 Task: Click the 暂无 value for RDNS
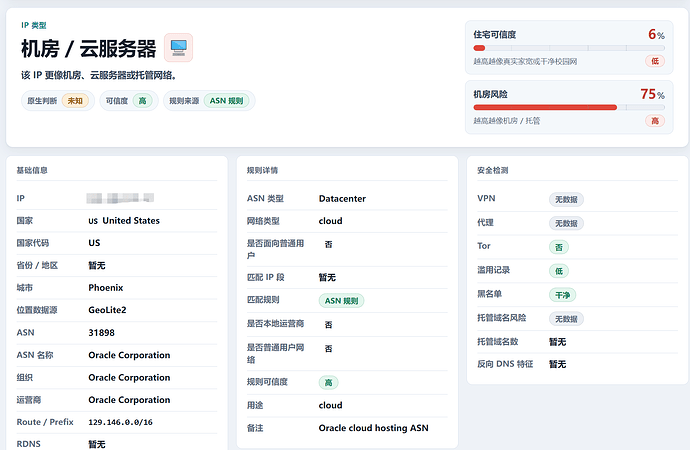coord(97,444)
